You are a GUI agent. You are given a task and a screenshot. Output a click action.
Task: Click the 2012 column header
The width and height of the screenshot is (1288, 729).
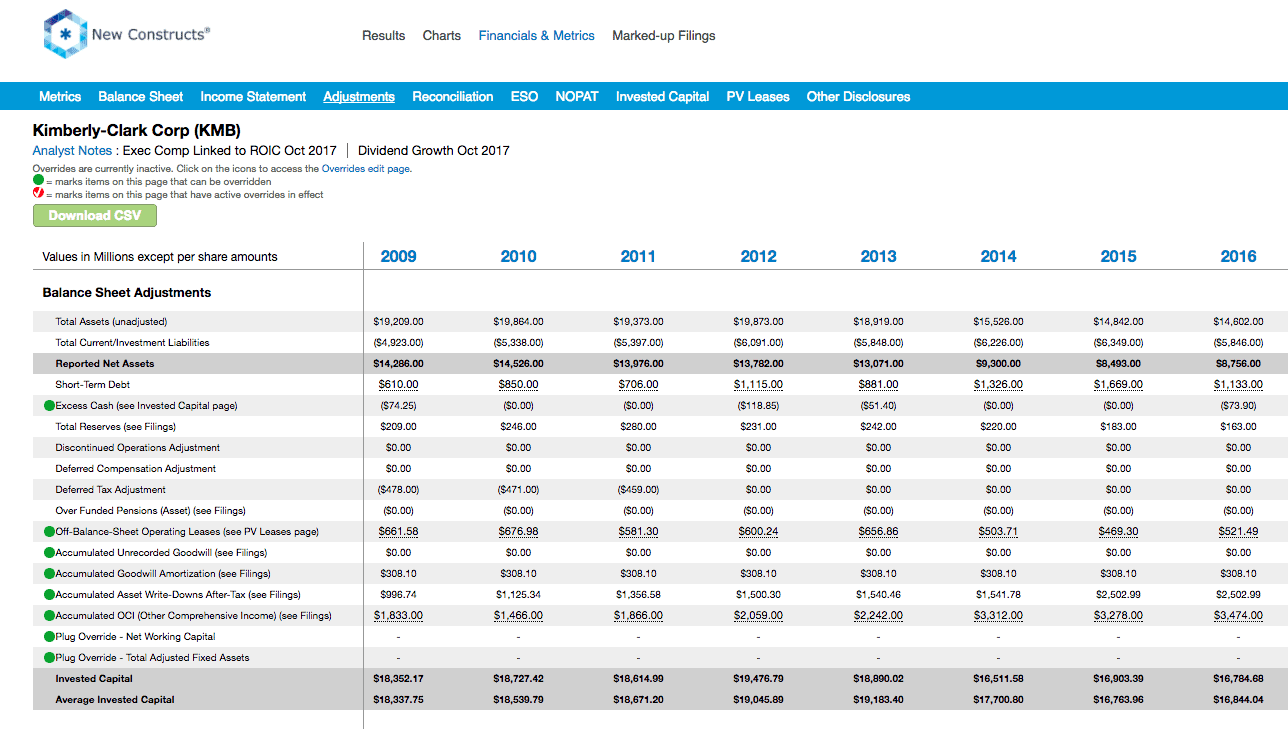coord(759,257)
